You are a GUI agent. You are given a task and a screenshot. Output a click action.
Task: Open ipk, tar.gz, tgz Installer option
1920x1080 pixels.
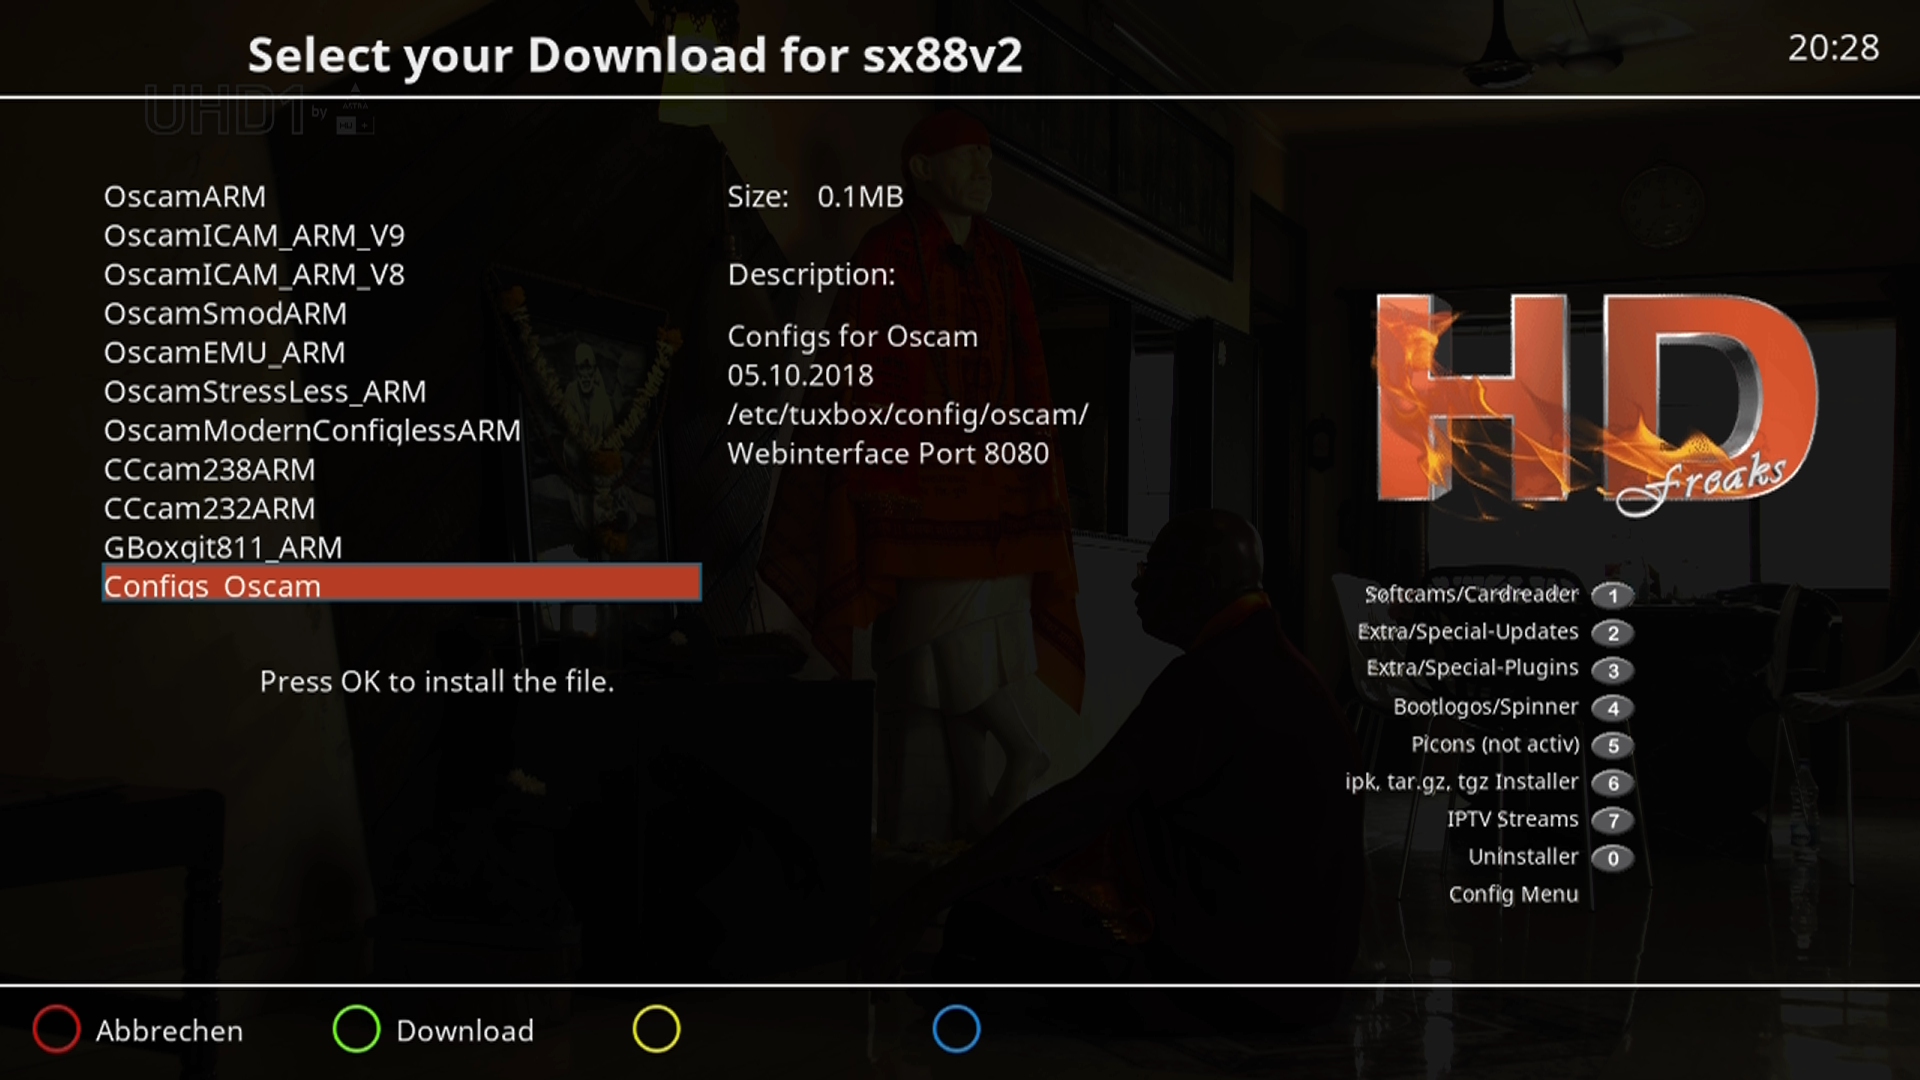1461,782
